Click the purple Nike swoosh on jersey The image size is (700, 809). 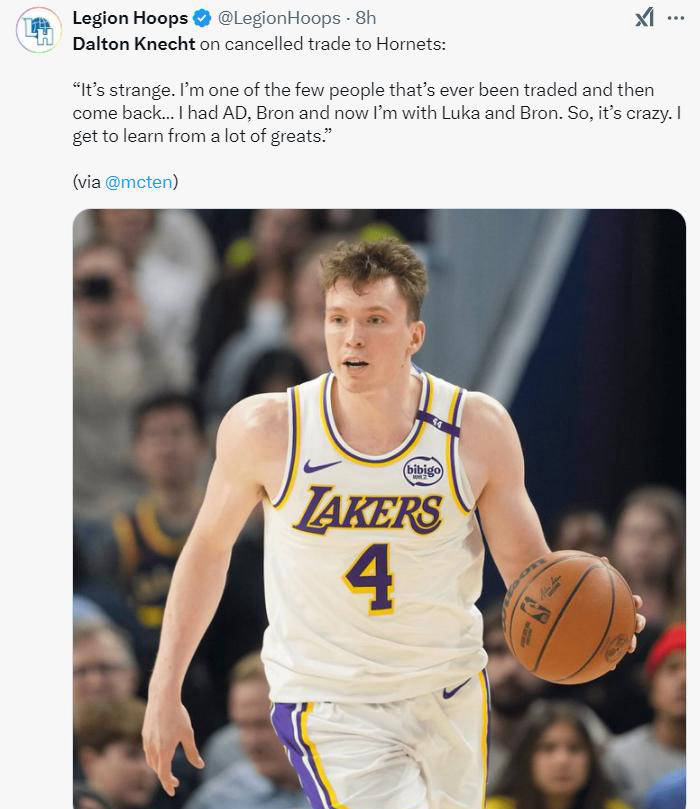pos(322,466)
